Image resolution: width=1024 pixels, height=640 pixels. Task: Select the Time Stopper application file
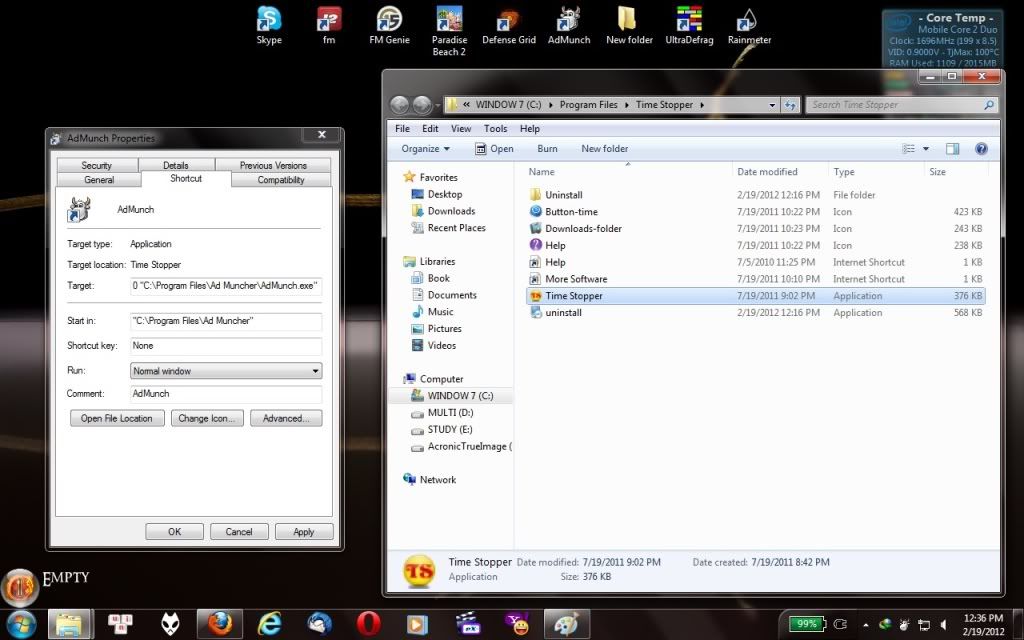tap(756, 296)
